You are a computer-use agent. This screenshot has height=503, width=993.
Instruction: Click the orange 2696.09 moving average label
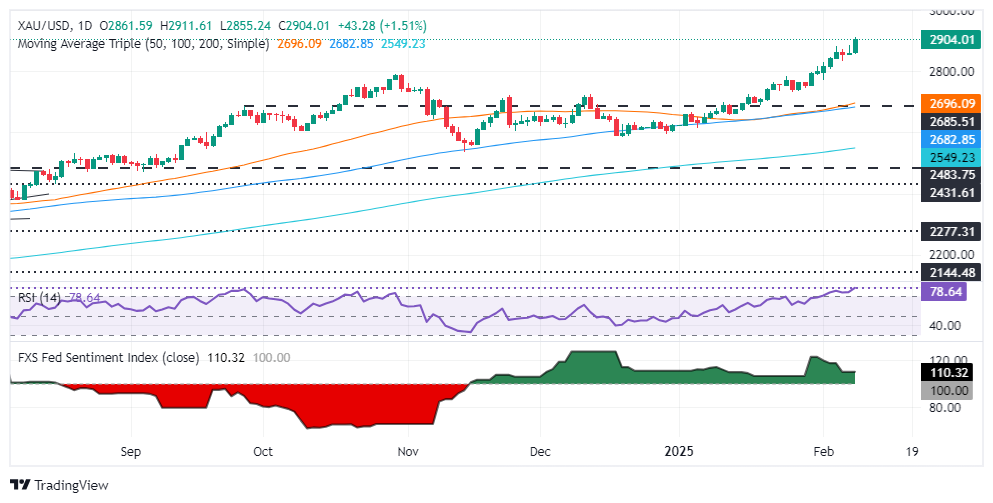[x=949, y=103]
